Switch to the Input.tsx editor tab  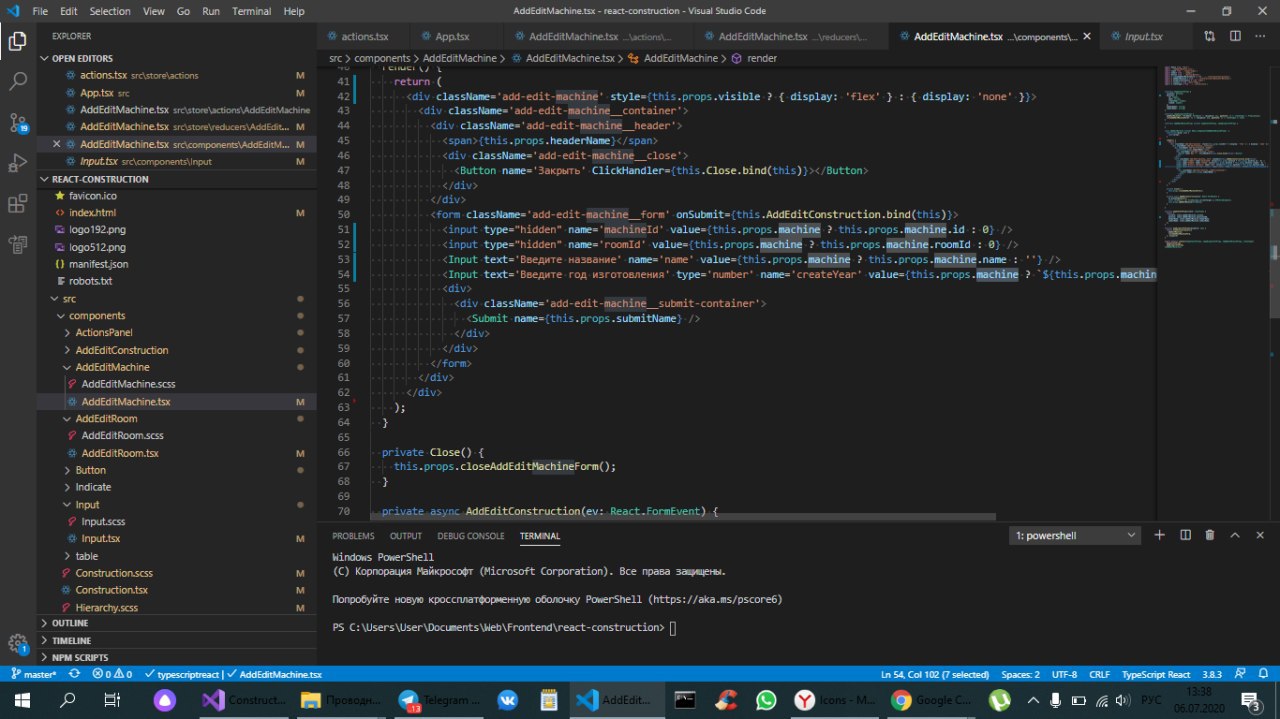pos(1143,36)
